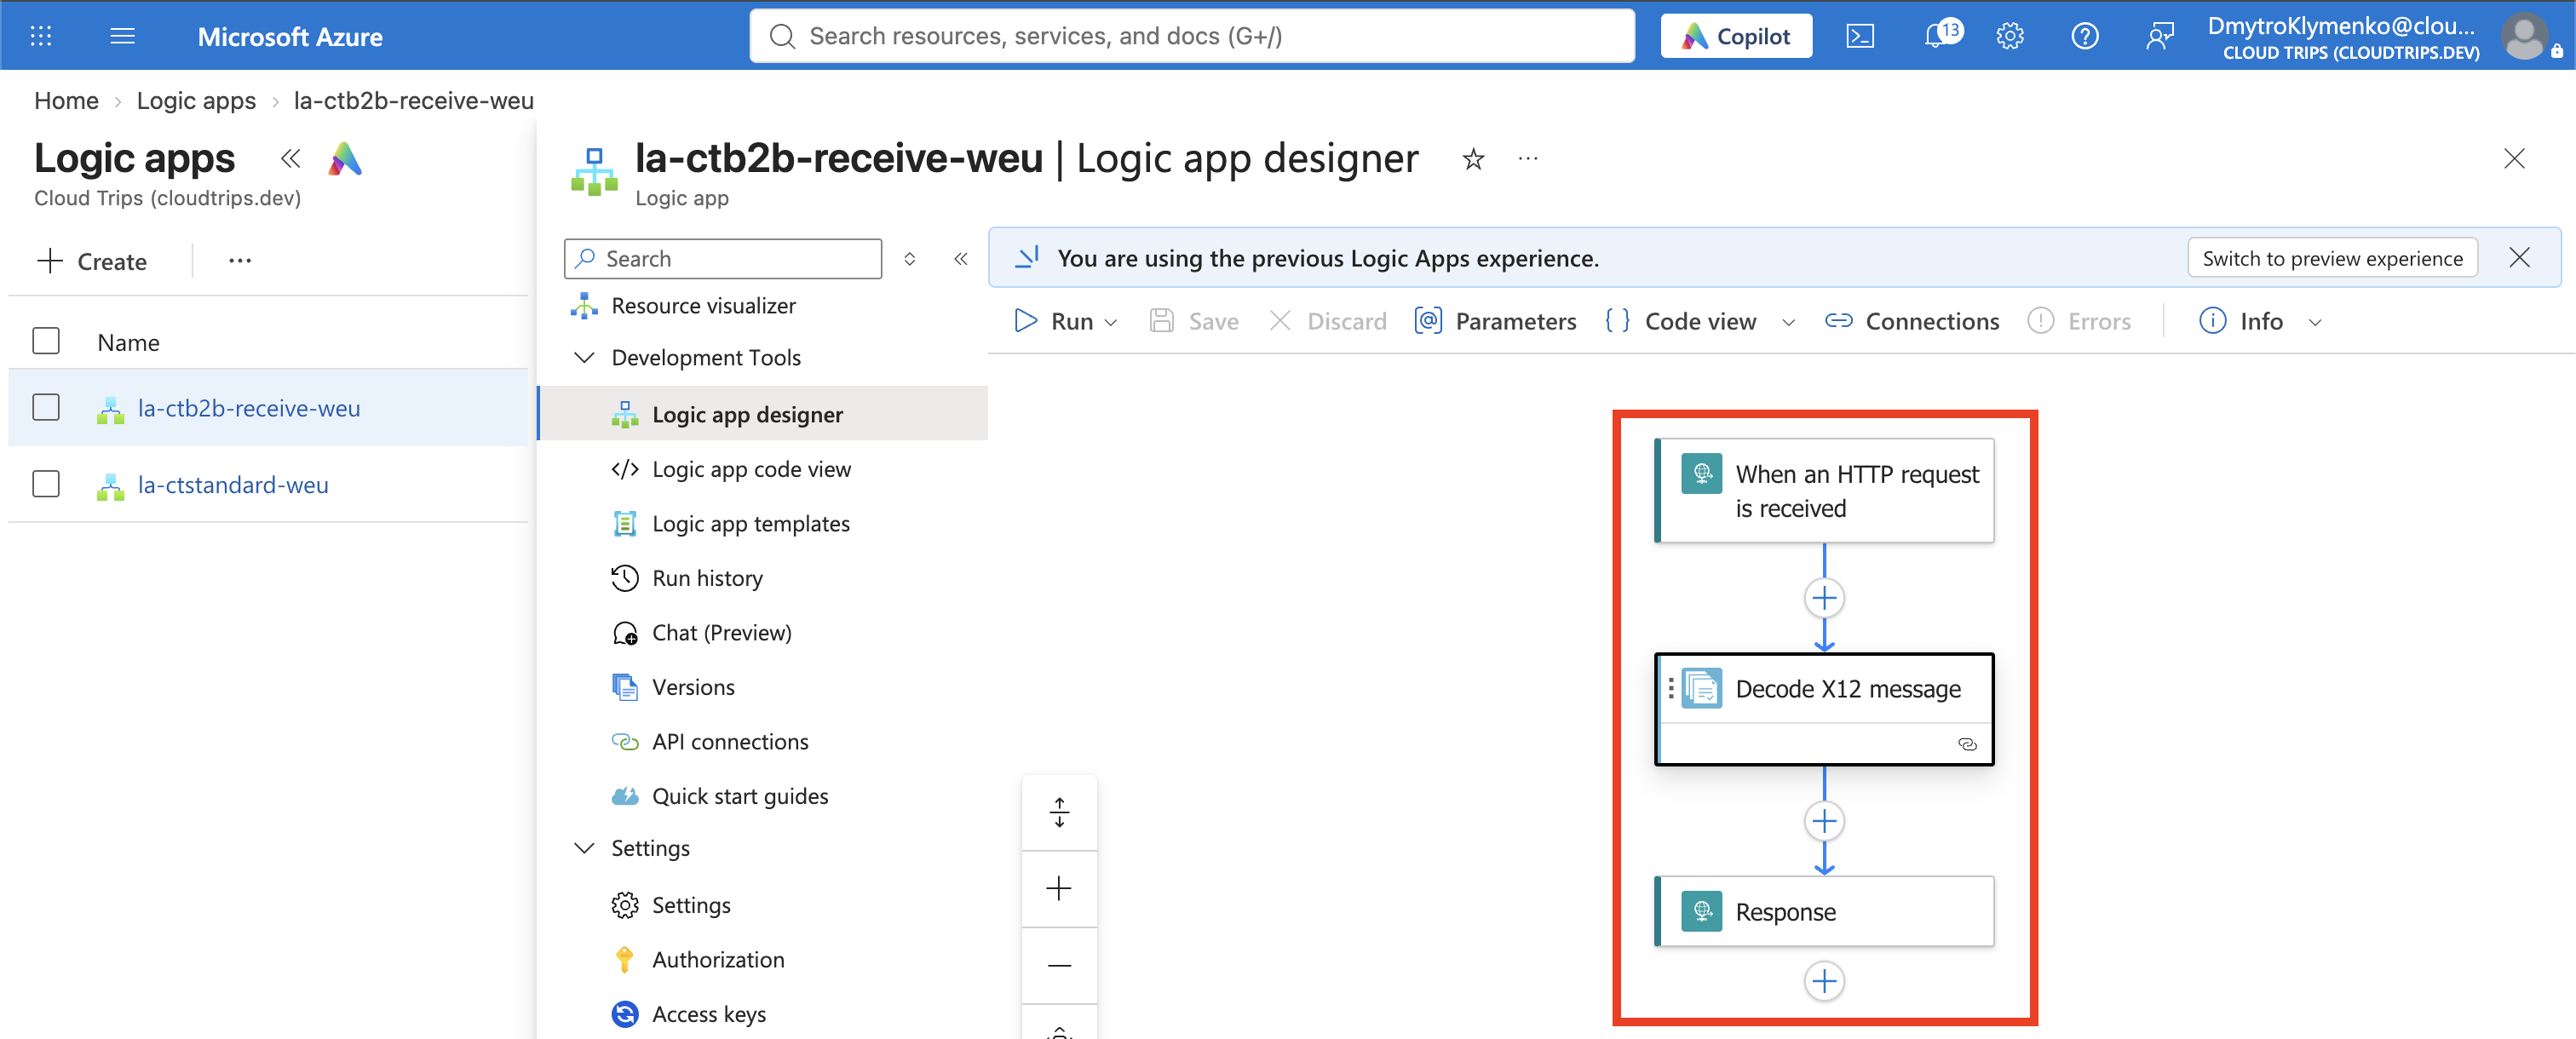The image size is (2576, 1039).
Task: Open Access keys page
Action: 709,1014
